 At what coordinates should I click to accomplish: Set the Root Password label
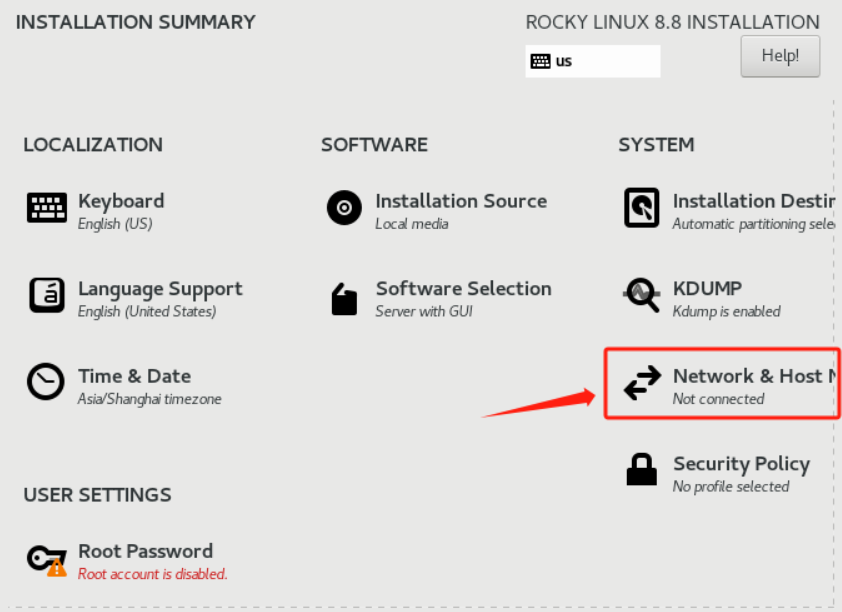pyautogui.click(x=145, y=551)
